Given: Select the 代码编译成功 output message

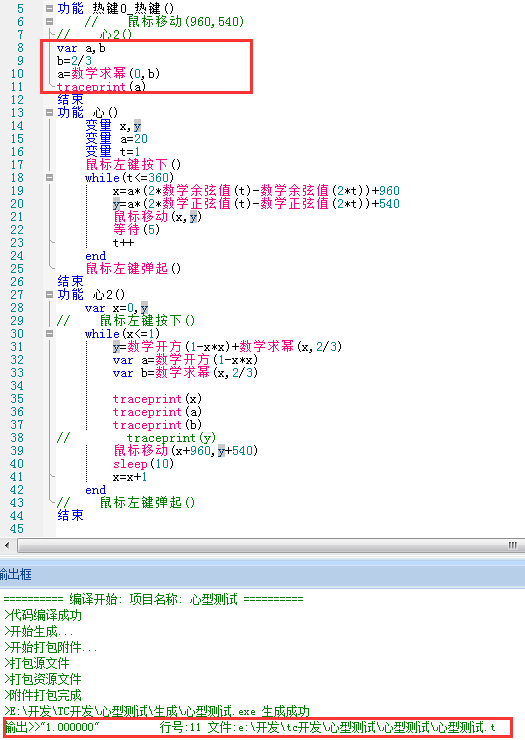Looking at the screenshot, I should 43,615.
